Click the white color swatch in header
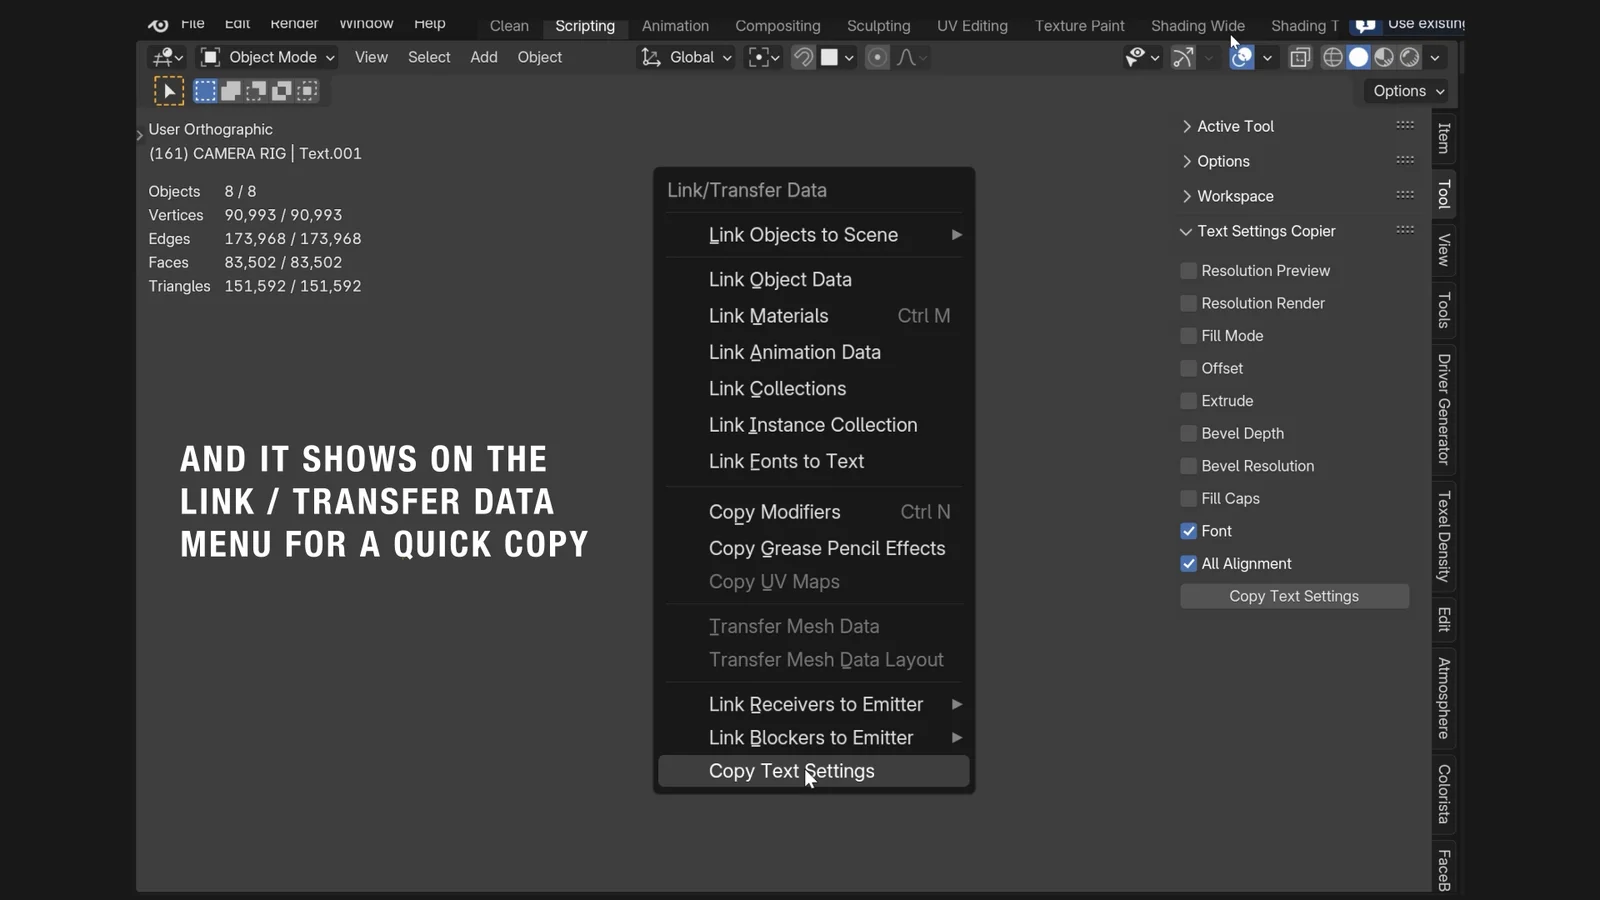This screenshot has height=900, width=1600. (x=832, y=57)
